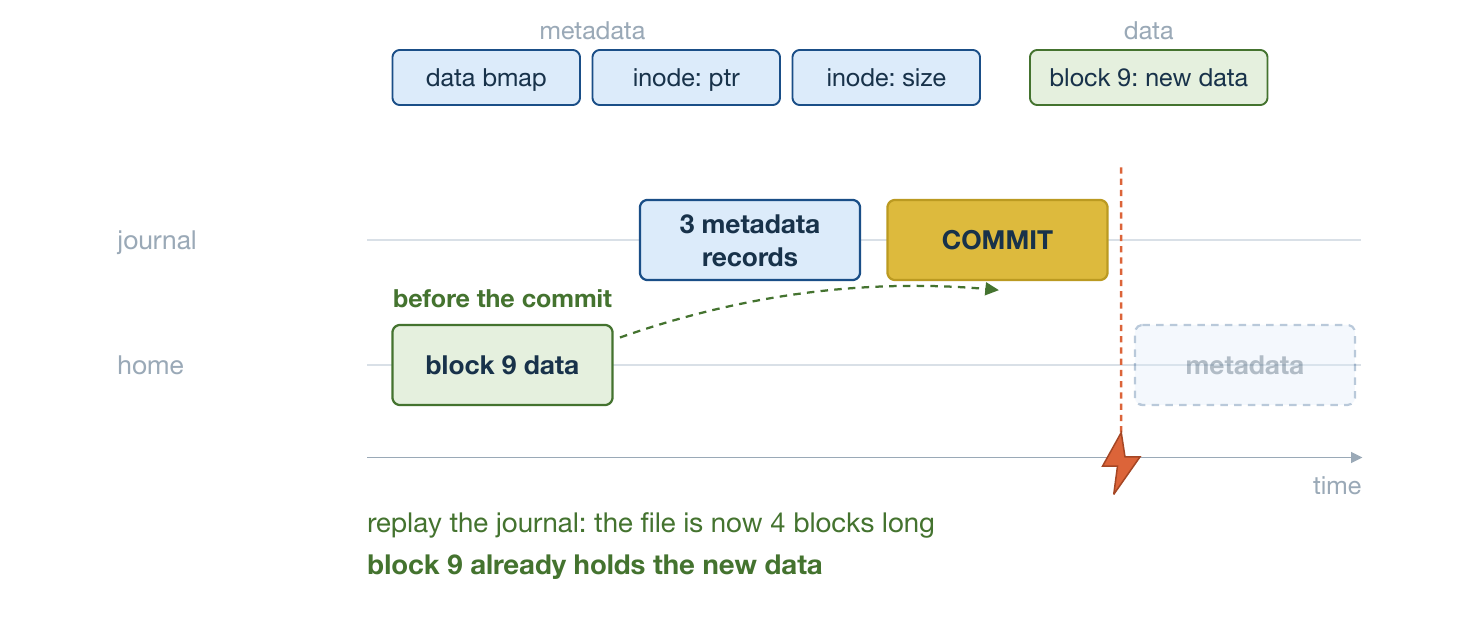
Task: Click the home lane label
Action: click(151, 365)
